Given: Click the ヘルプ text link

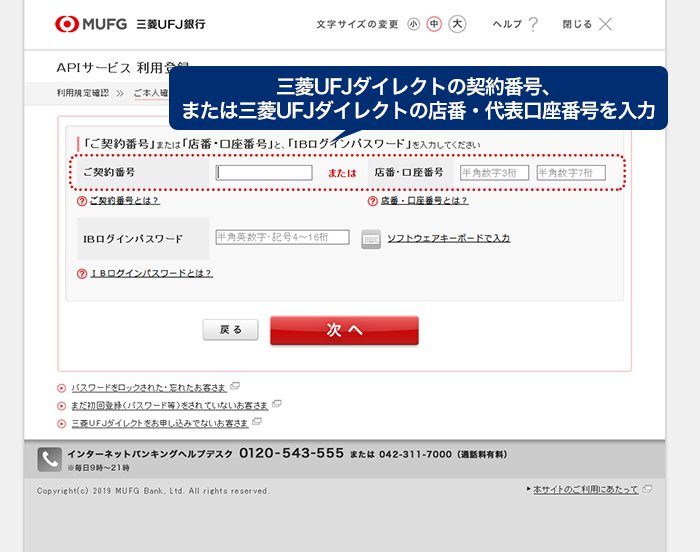Looking at the screenshot, I should click(507, 24).
